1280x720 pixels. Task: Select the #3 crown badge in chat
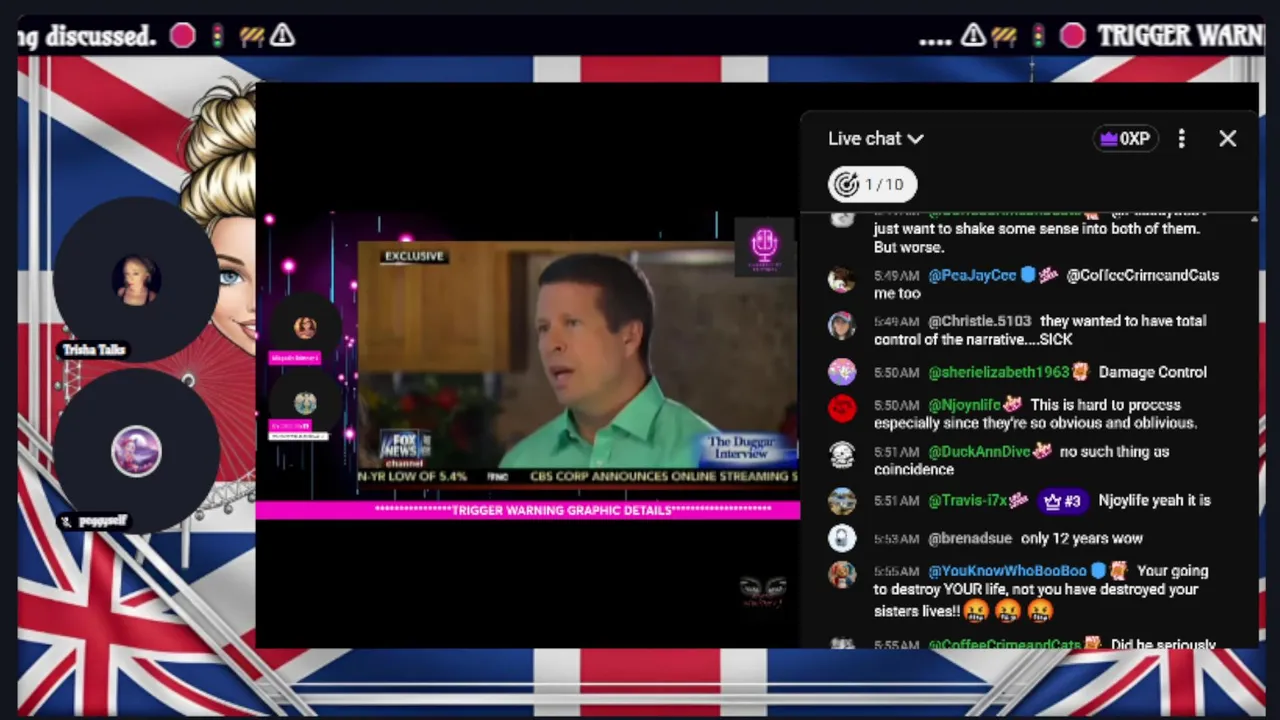coord(1062,500)
